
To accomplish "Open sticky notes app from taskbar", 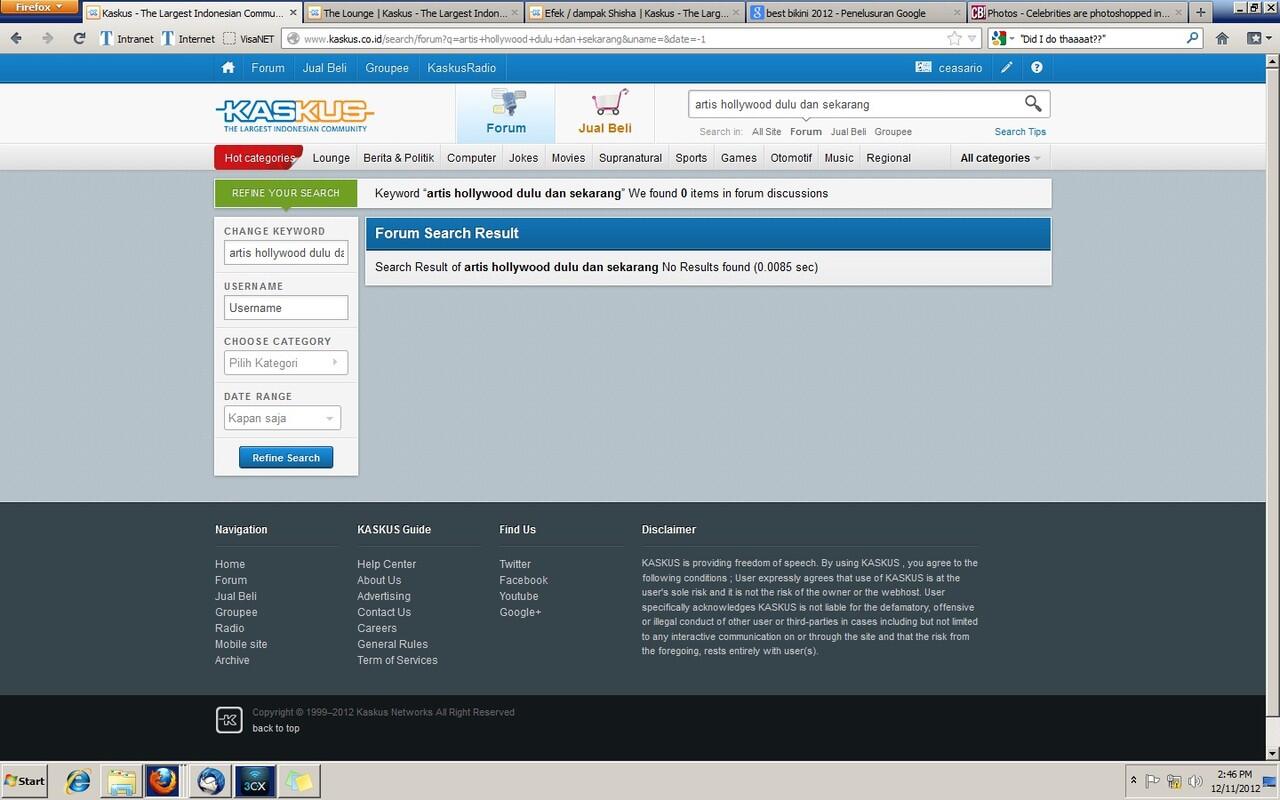I will pos(298,781).
